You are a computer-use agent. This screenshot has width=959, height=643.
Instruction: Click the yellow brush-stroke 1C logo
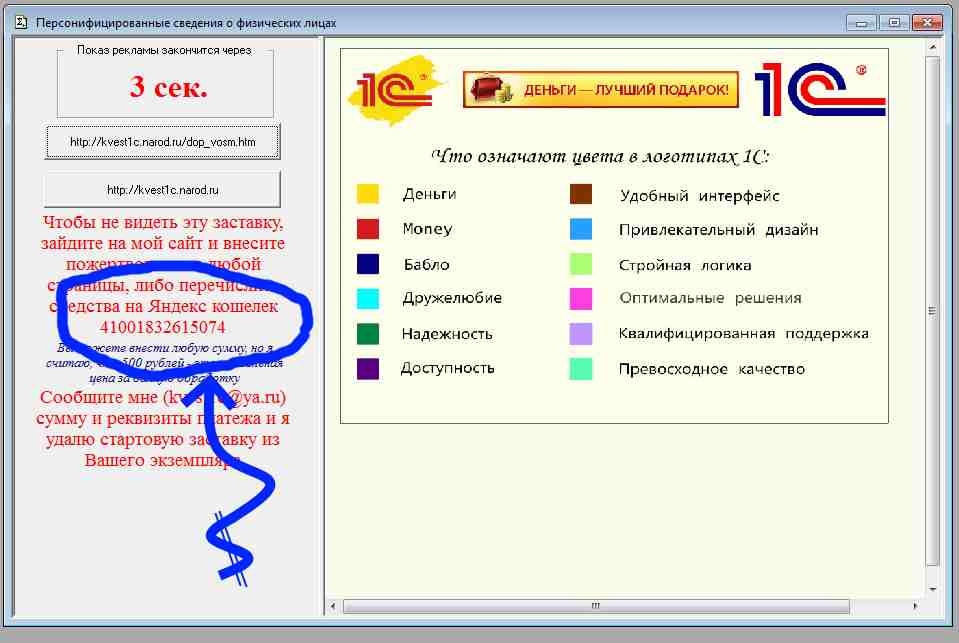[396, 90]
